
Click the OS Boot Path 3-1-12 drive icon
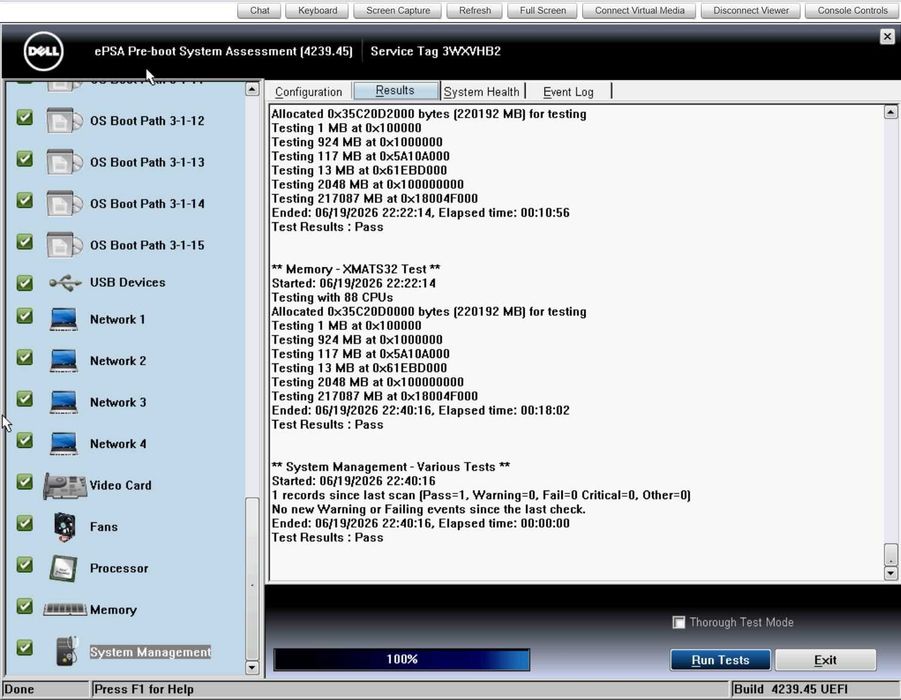pos(63,121)
